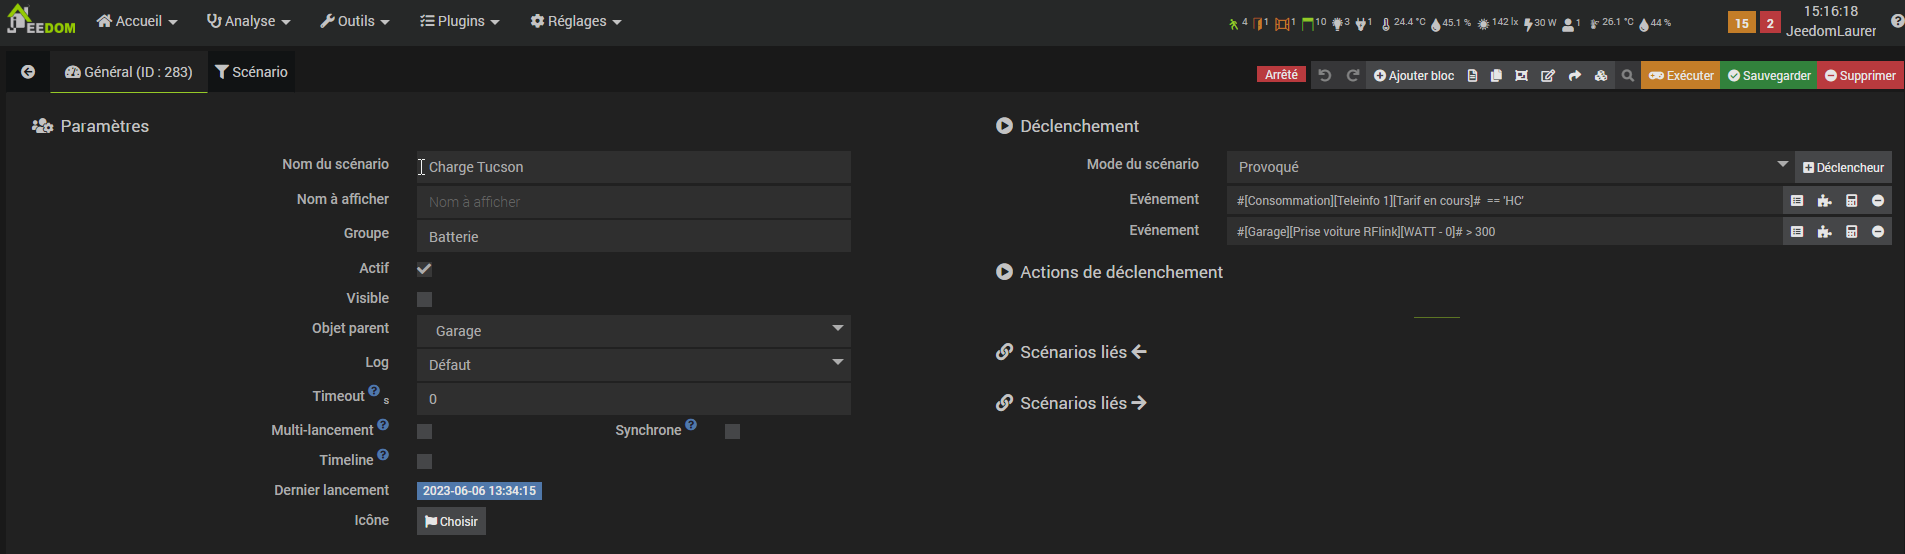
Task: Click the copy scenario icon
Action: coord(1496,76)
